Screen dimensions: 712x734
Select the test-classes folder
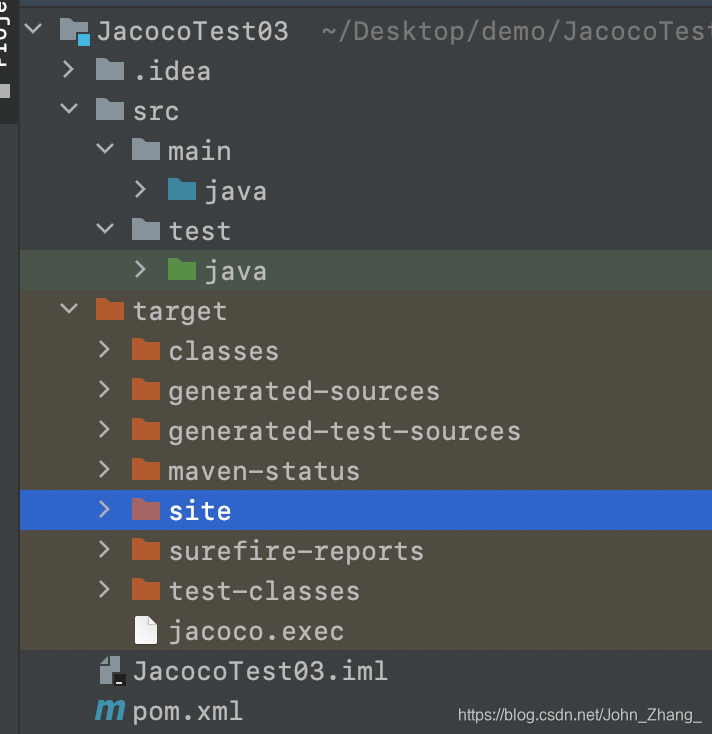click(263, 591)
